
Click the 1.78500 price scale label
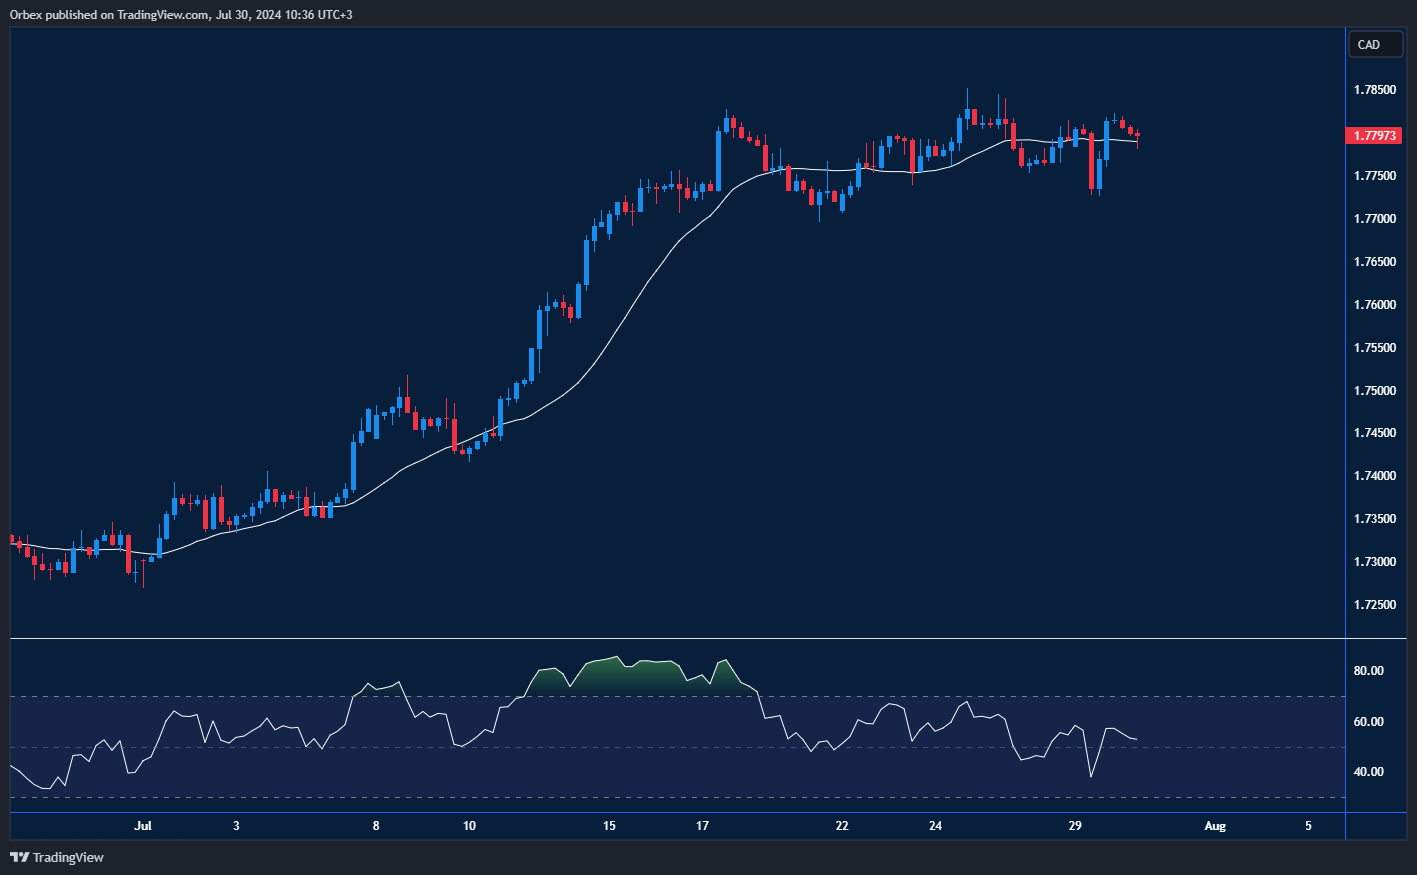[x=1375, y=90]
